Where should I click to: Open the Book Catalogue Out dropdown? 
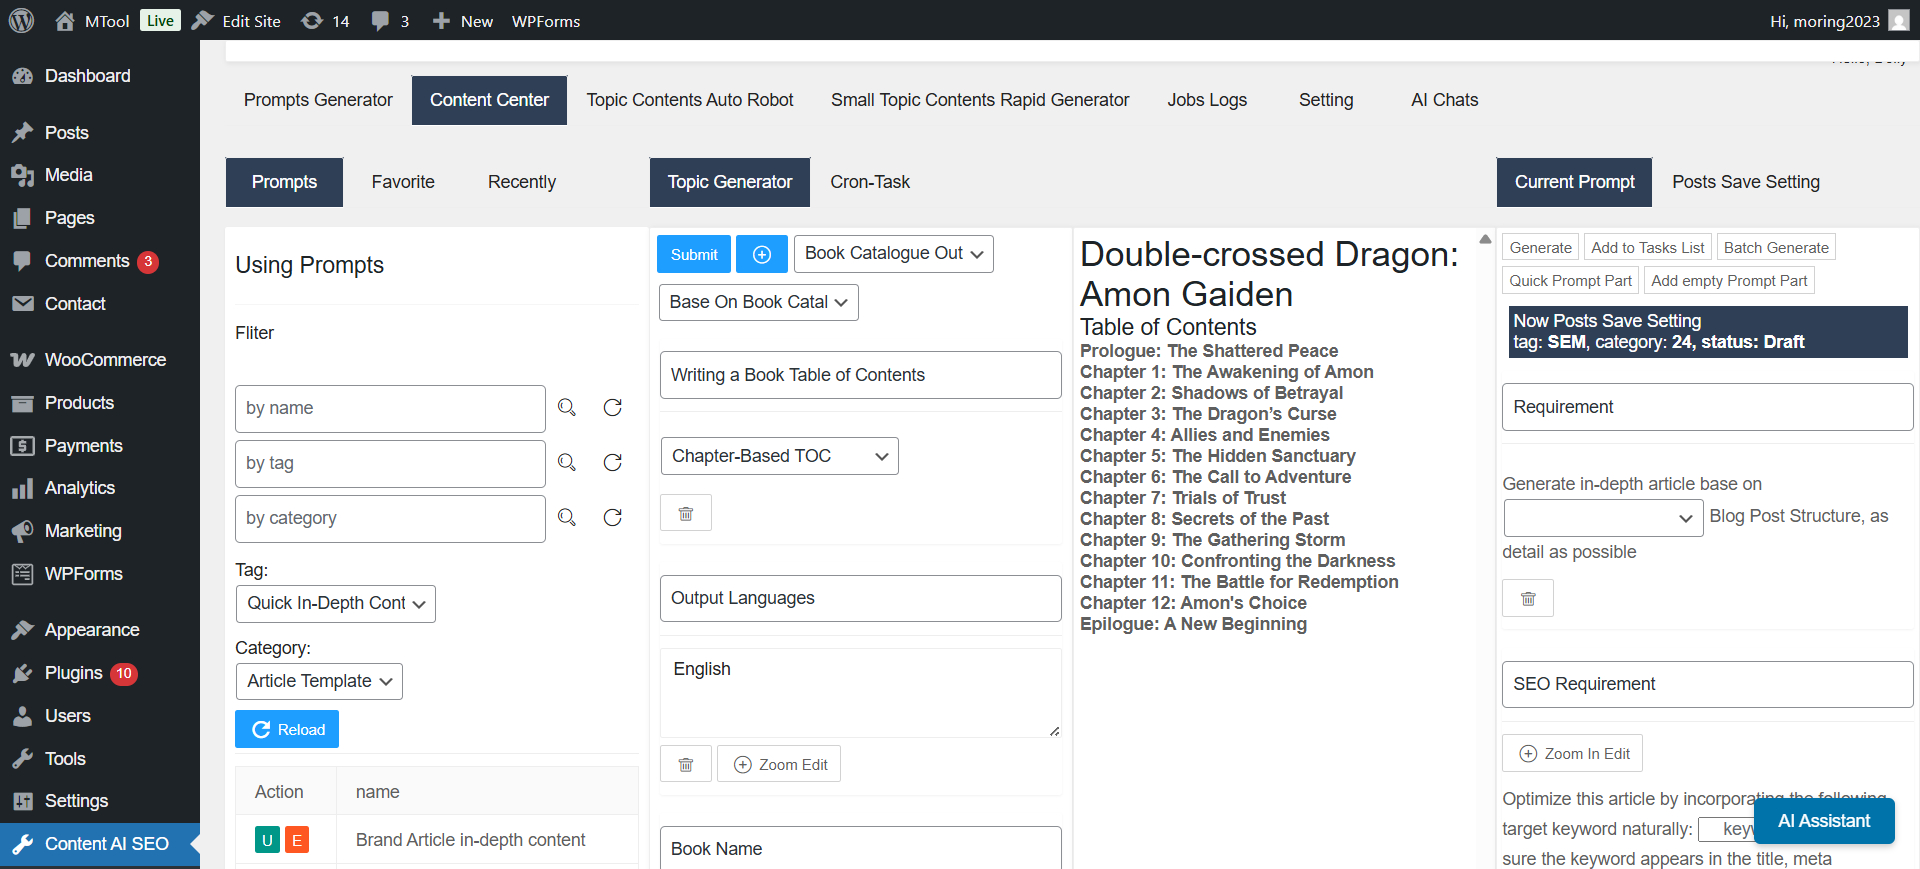point(894,254)
